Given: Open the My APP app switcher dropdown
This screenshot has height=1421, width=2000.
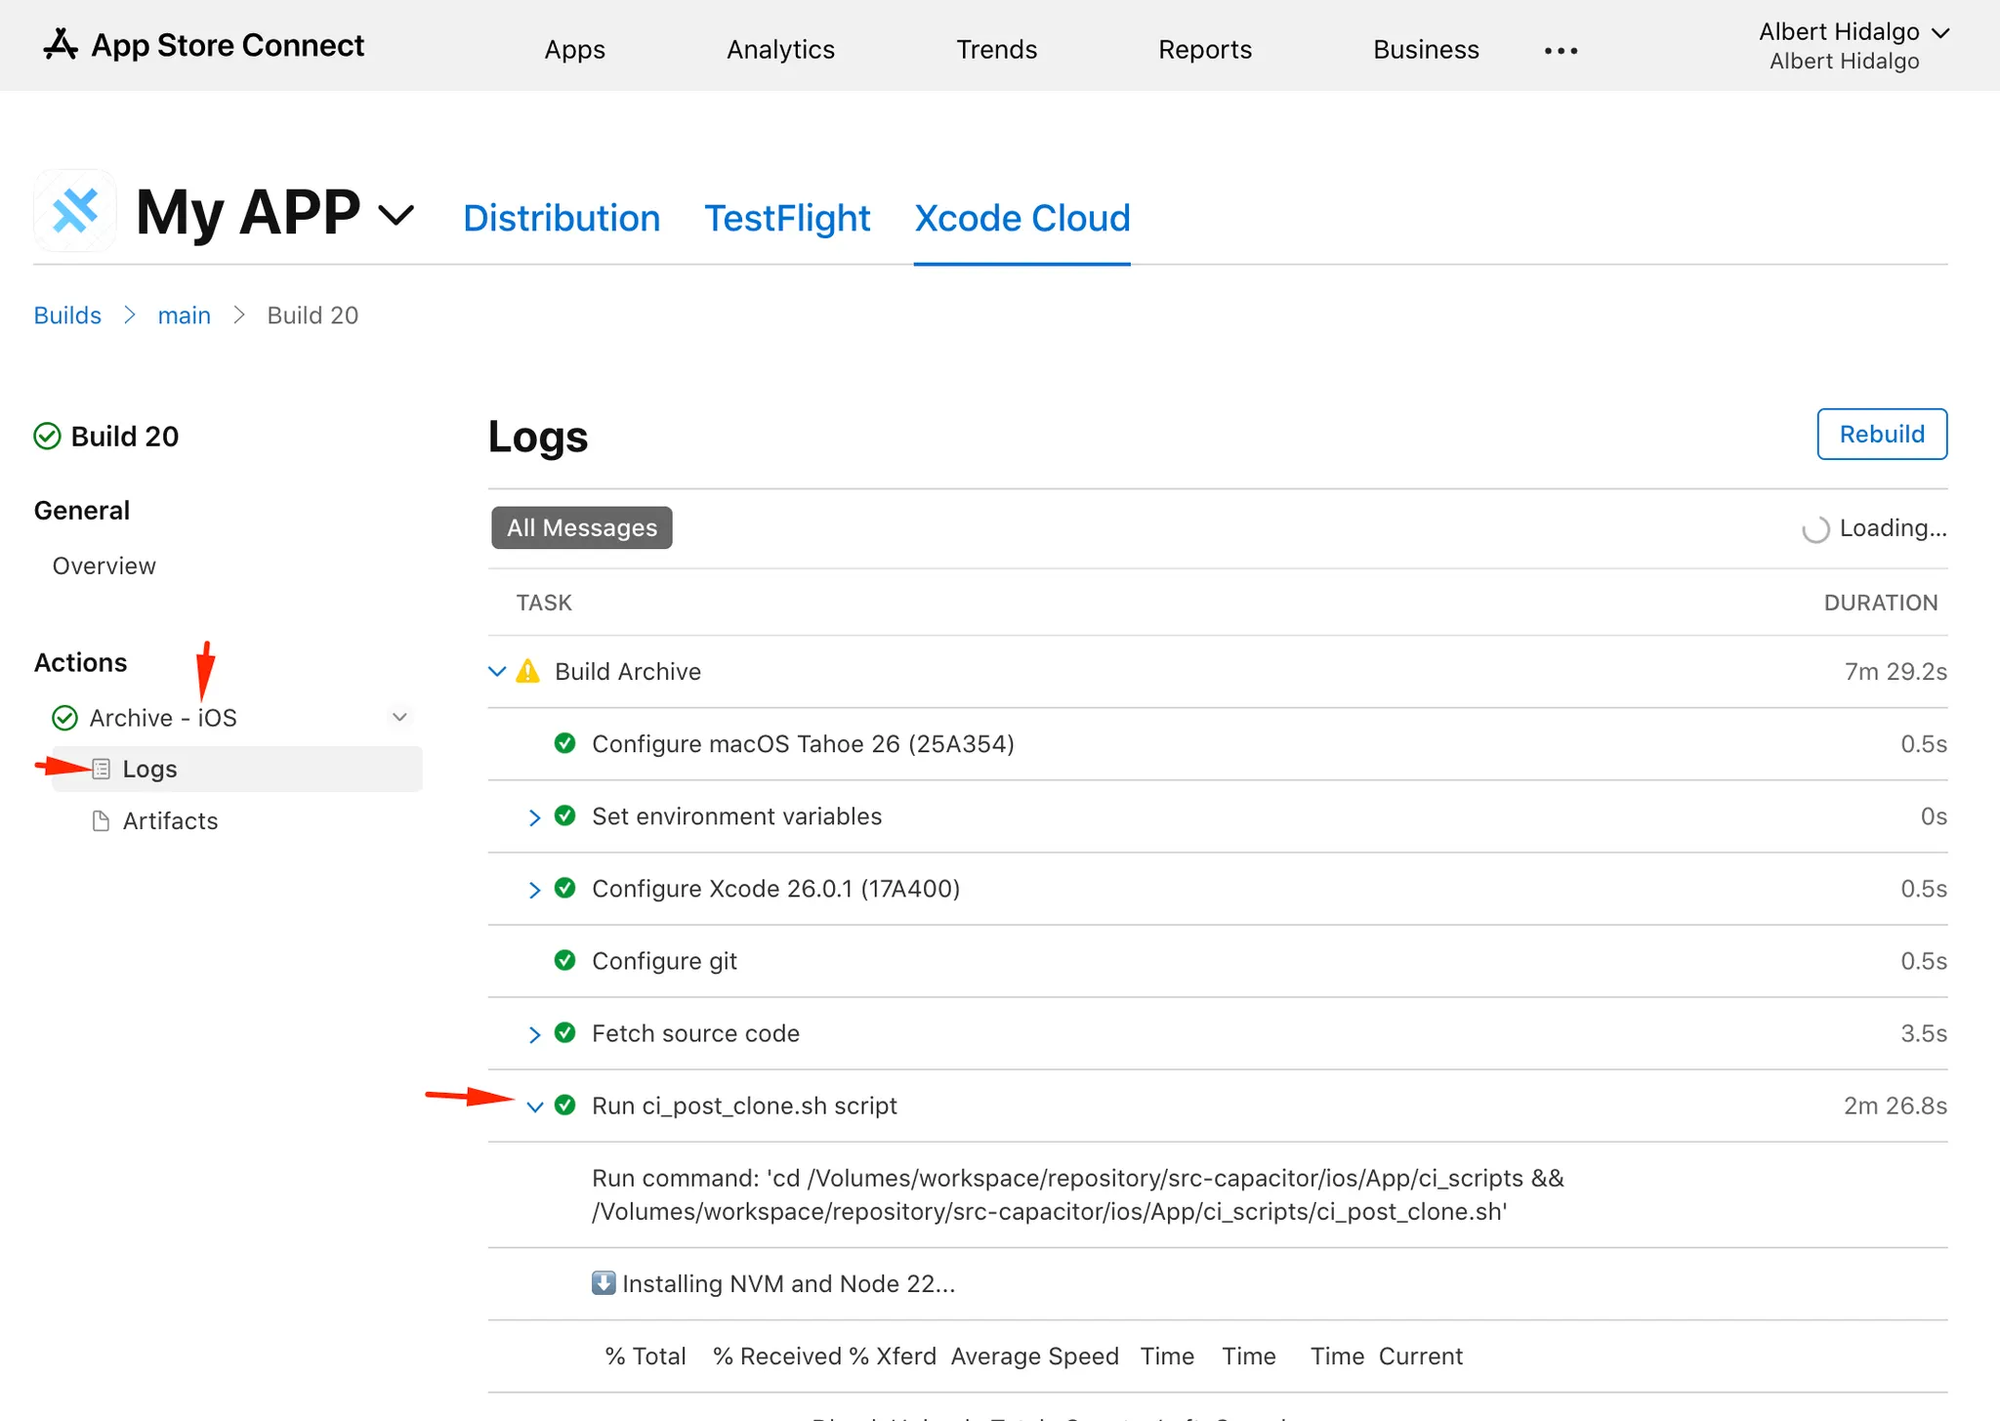Looking at the screenshot, I should pos(397,215).
